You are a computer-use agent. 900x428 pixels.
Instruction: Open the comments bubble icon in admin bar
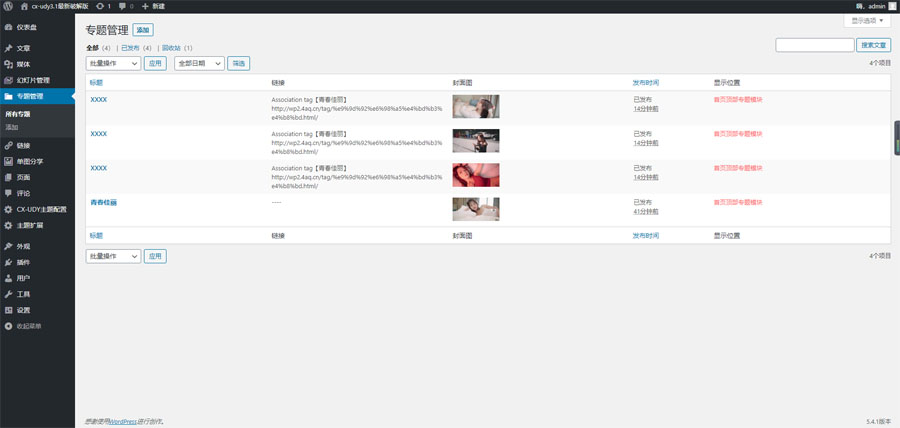(x=122, y=6)
